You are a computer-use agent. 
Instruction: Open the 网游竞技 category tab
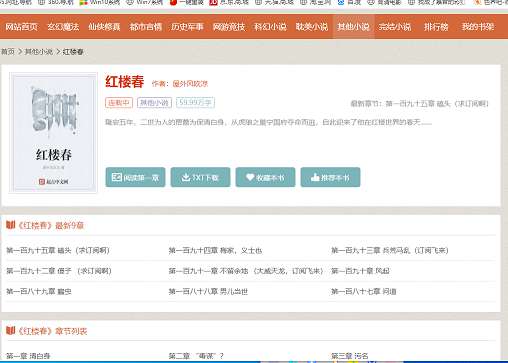pyautogui.click(x=229, y=27)
